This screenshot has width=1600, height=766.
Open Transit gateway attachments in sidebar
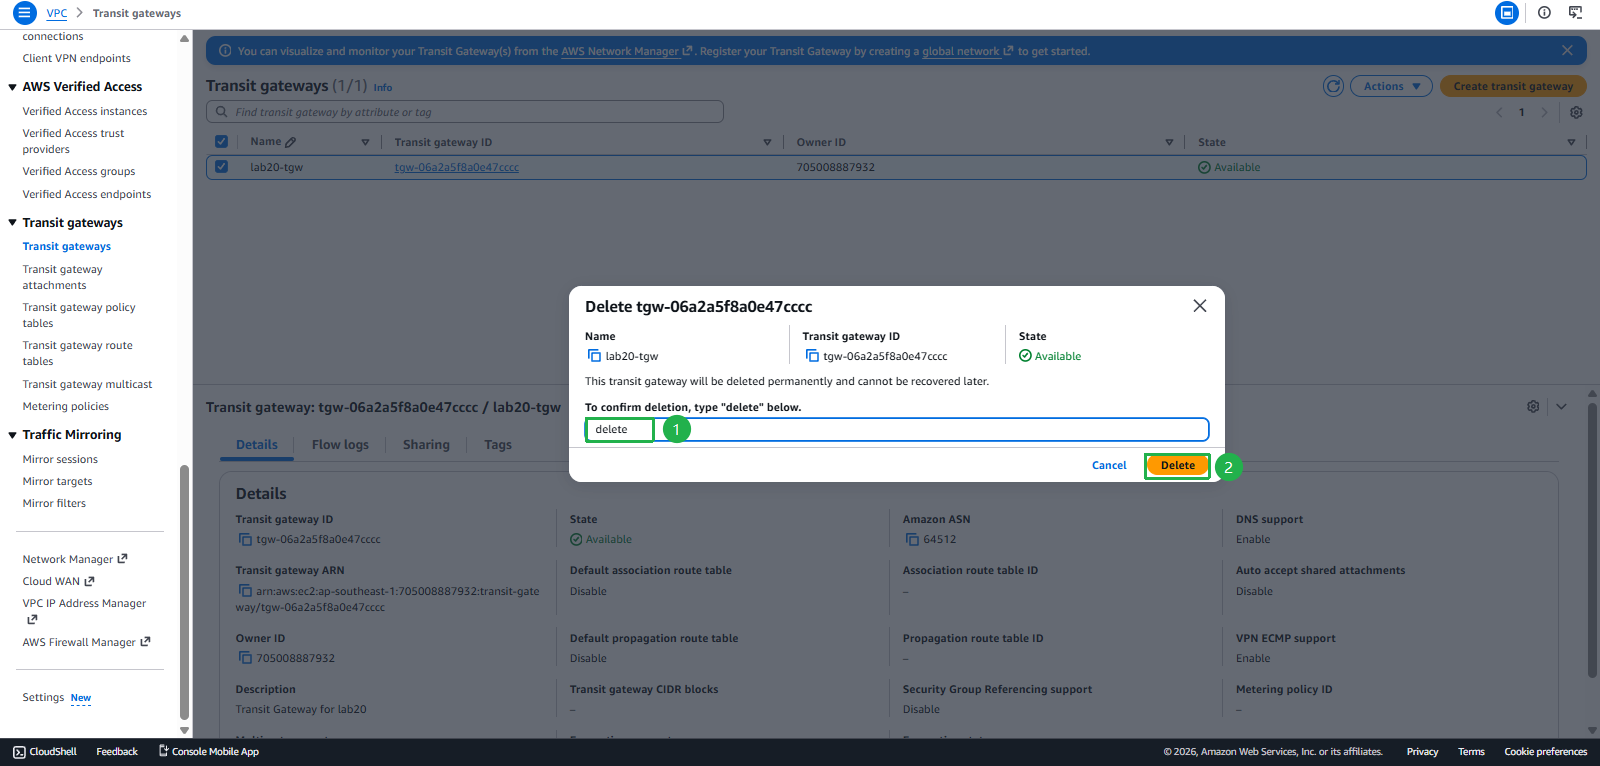click(62, 277)
